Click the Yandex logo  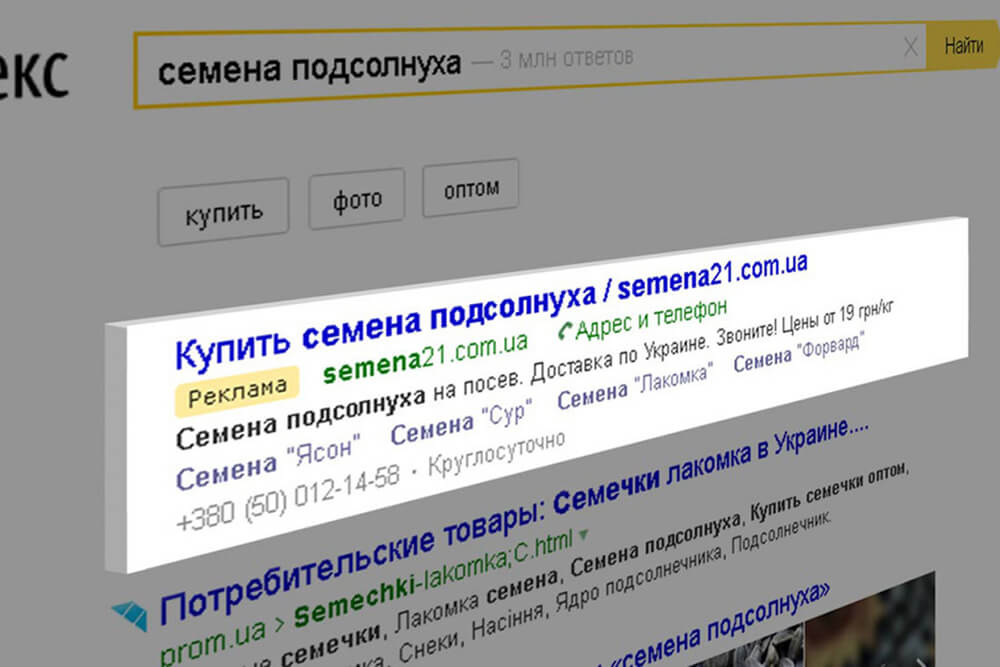click(x=32, y=75)
